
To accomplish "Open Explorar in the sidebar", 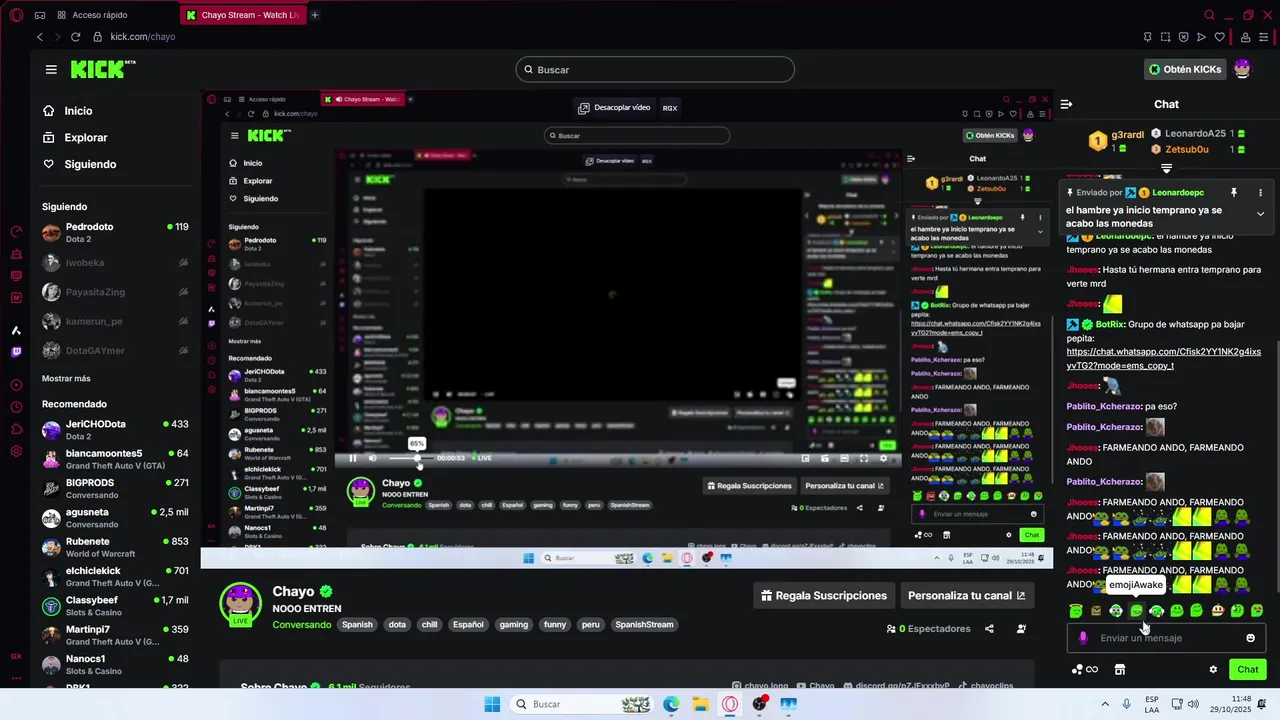I will [85, 138].
